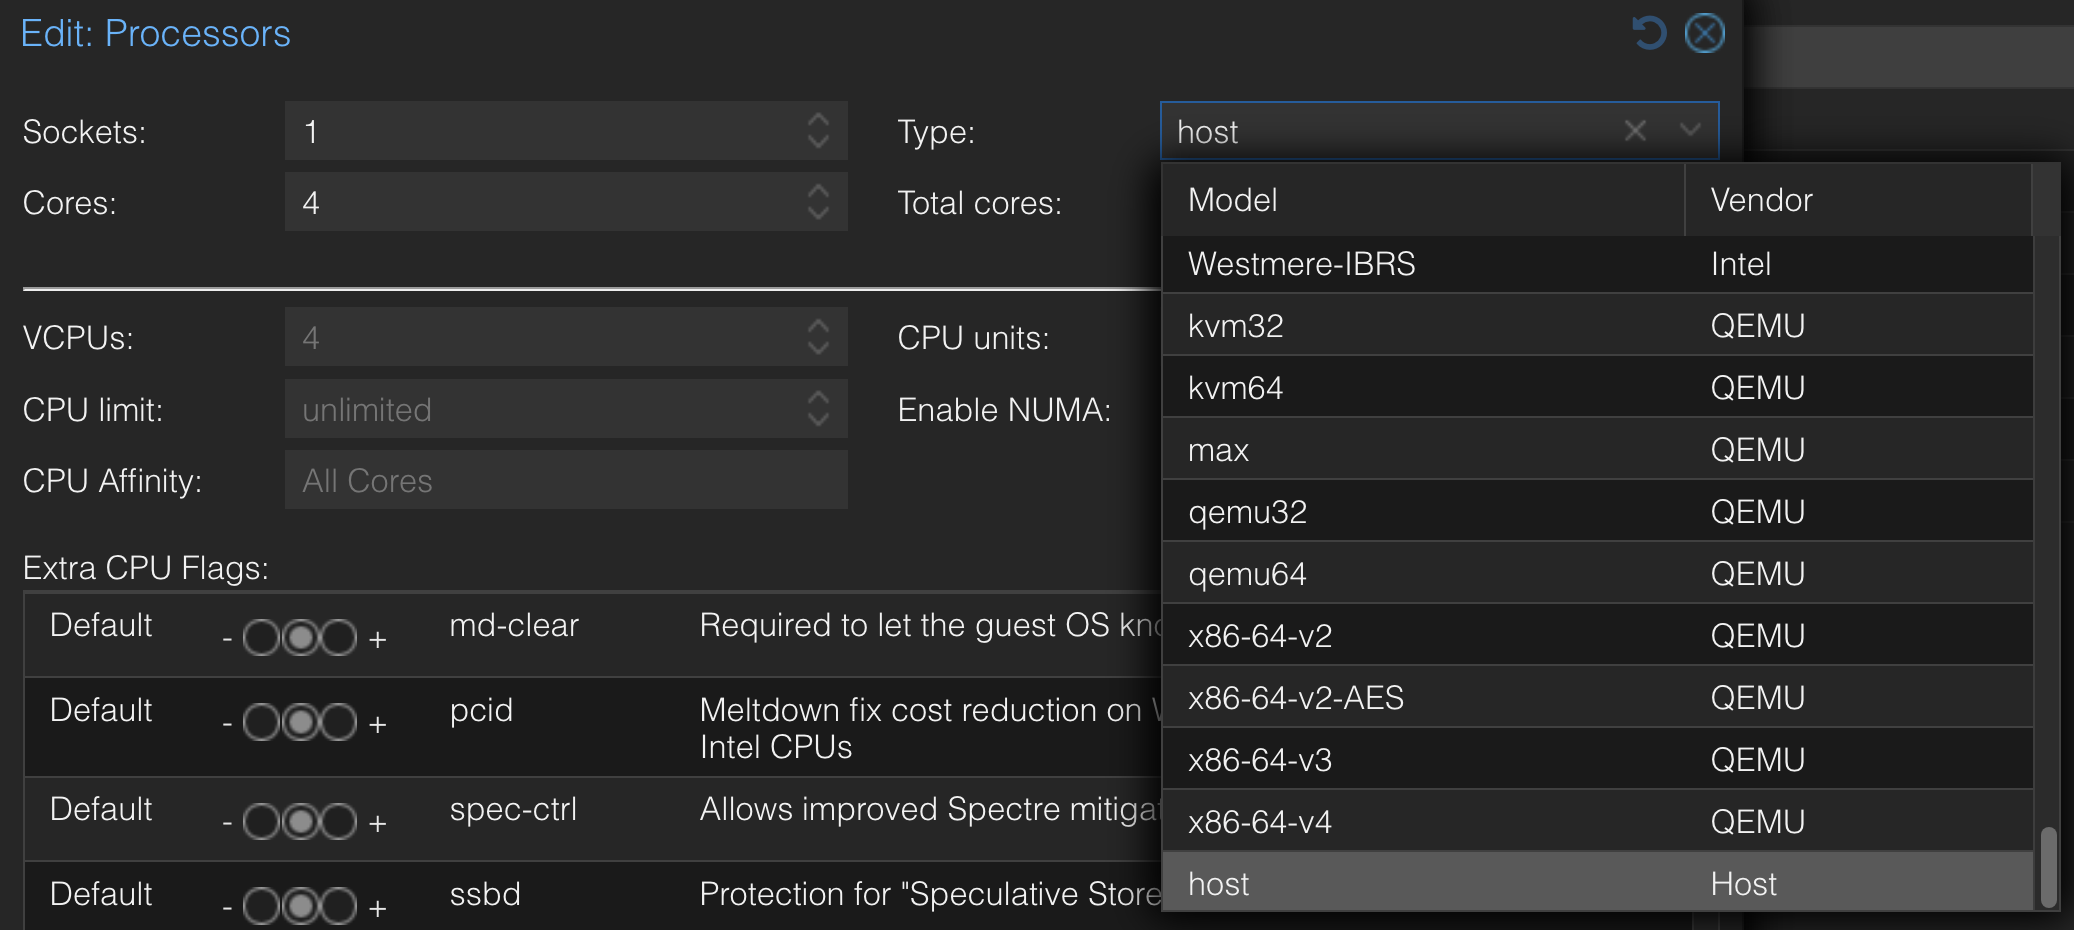Close the Edit Processors dialog
This screenshot has height=930, width=2074.
click(1704, 33)
